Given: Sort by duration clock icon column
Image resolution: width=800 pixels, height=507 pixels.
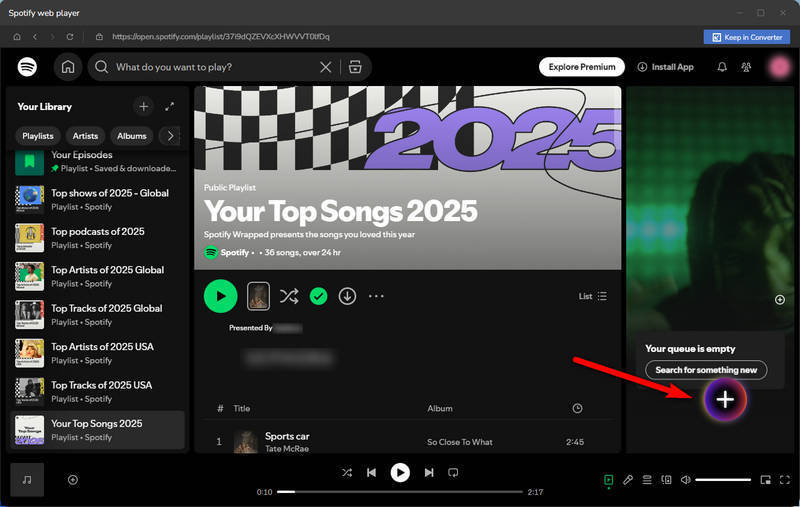Looking at the screenshot, I should [577, 409].
